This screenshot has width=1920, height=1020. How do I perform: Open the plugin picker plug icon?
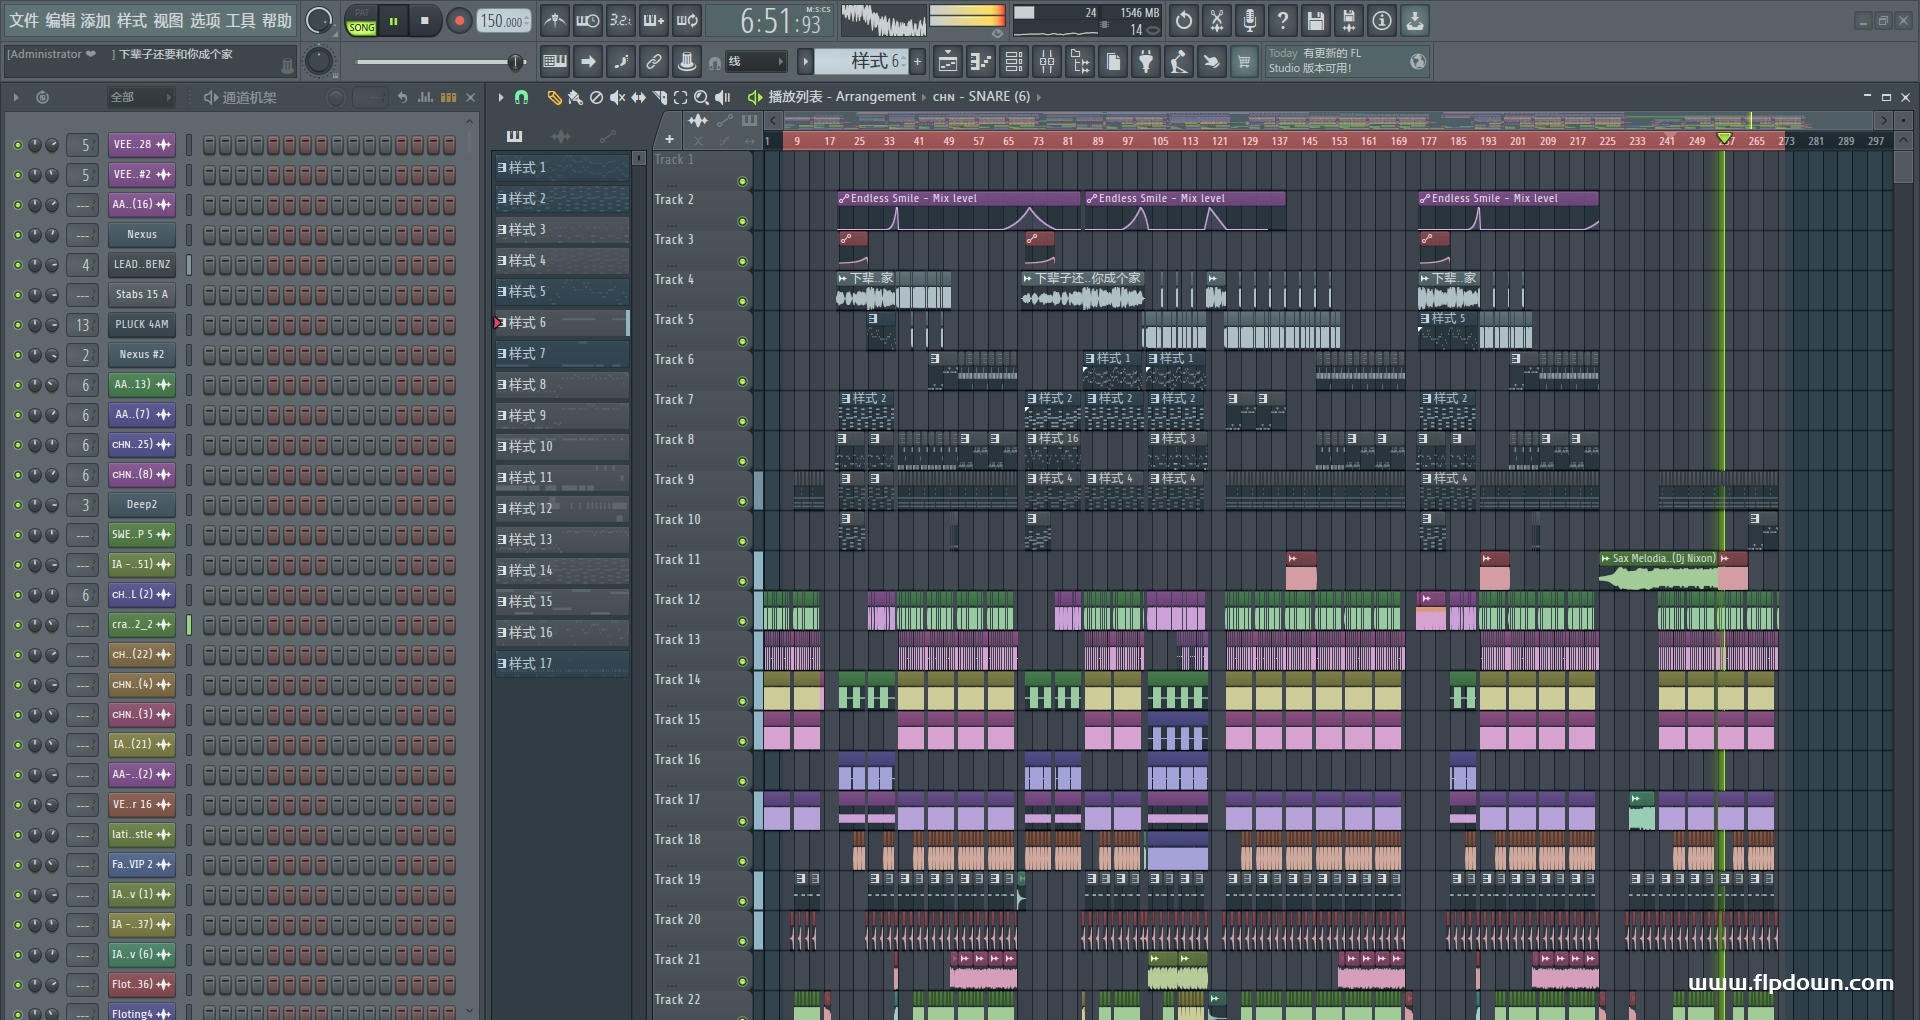(1146, 62)
